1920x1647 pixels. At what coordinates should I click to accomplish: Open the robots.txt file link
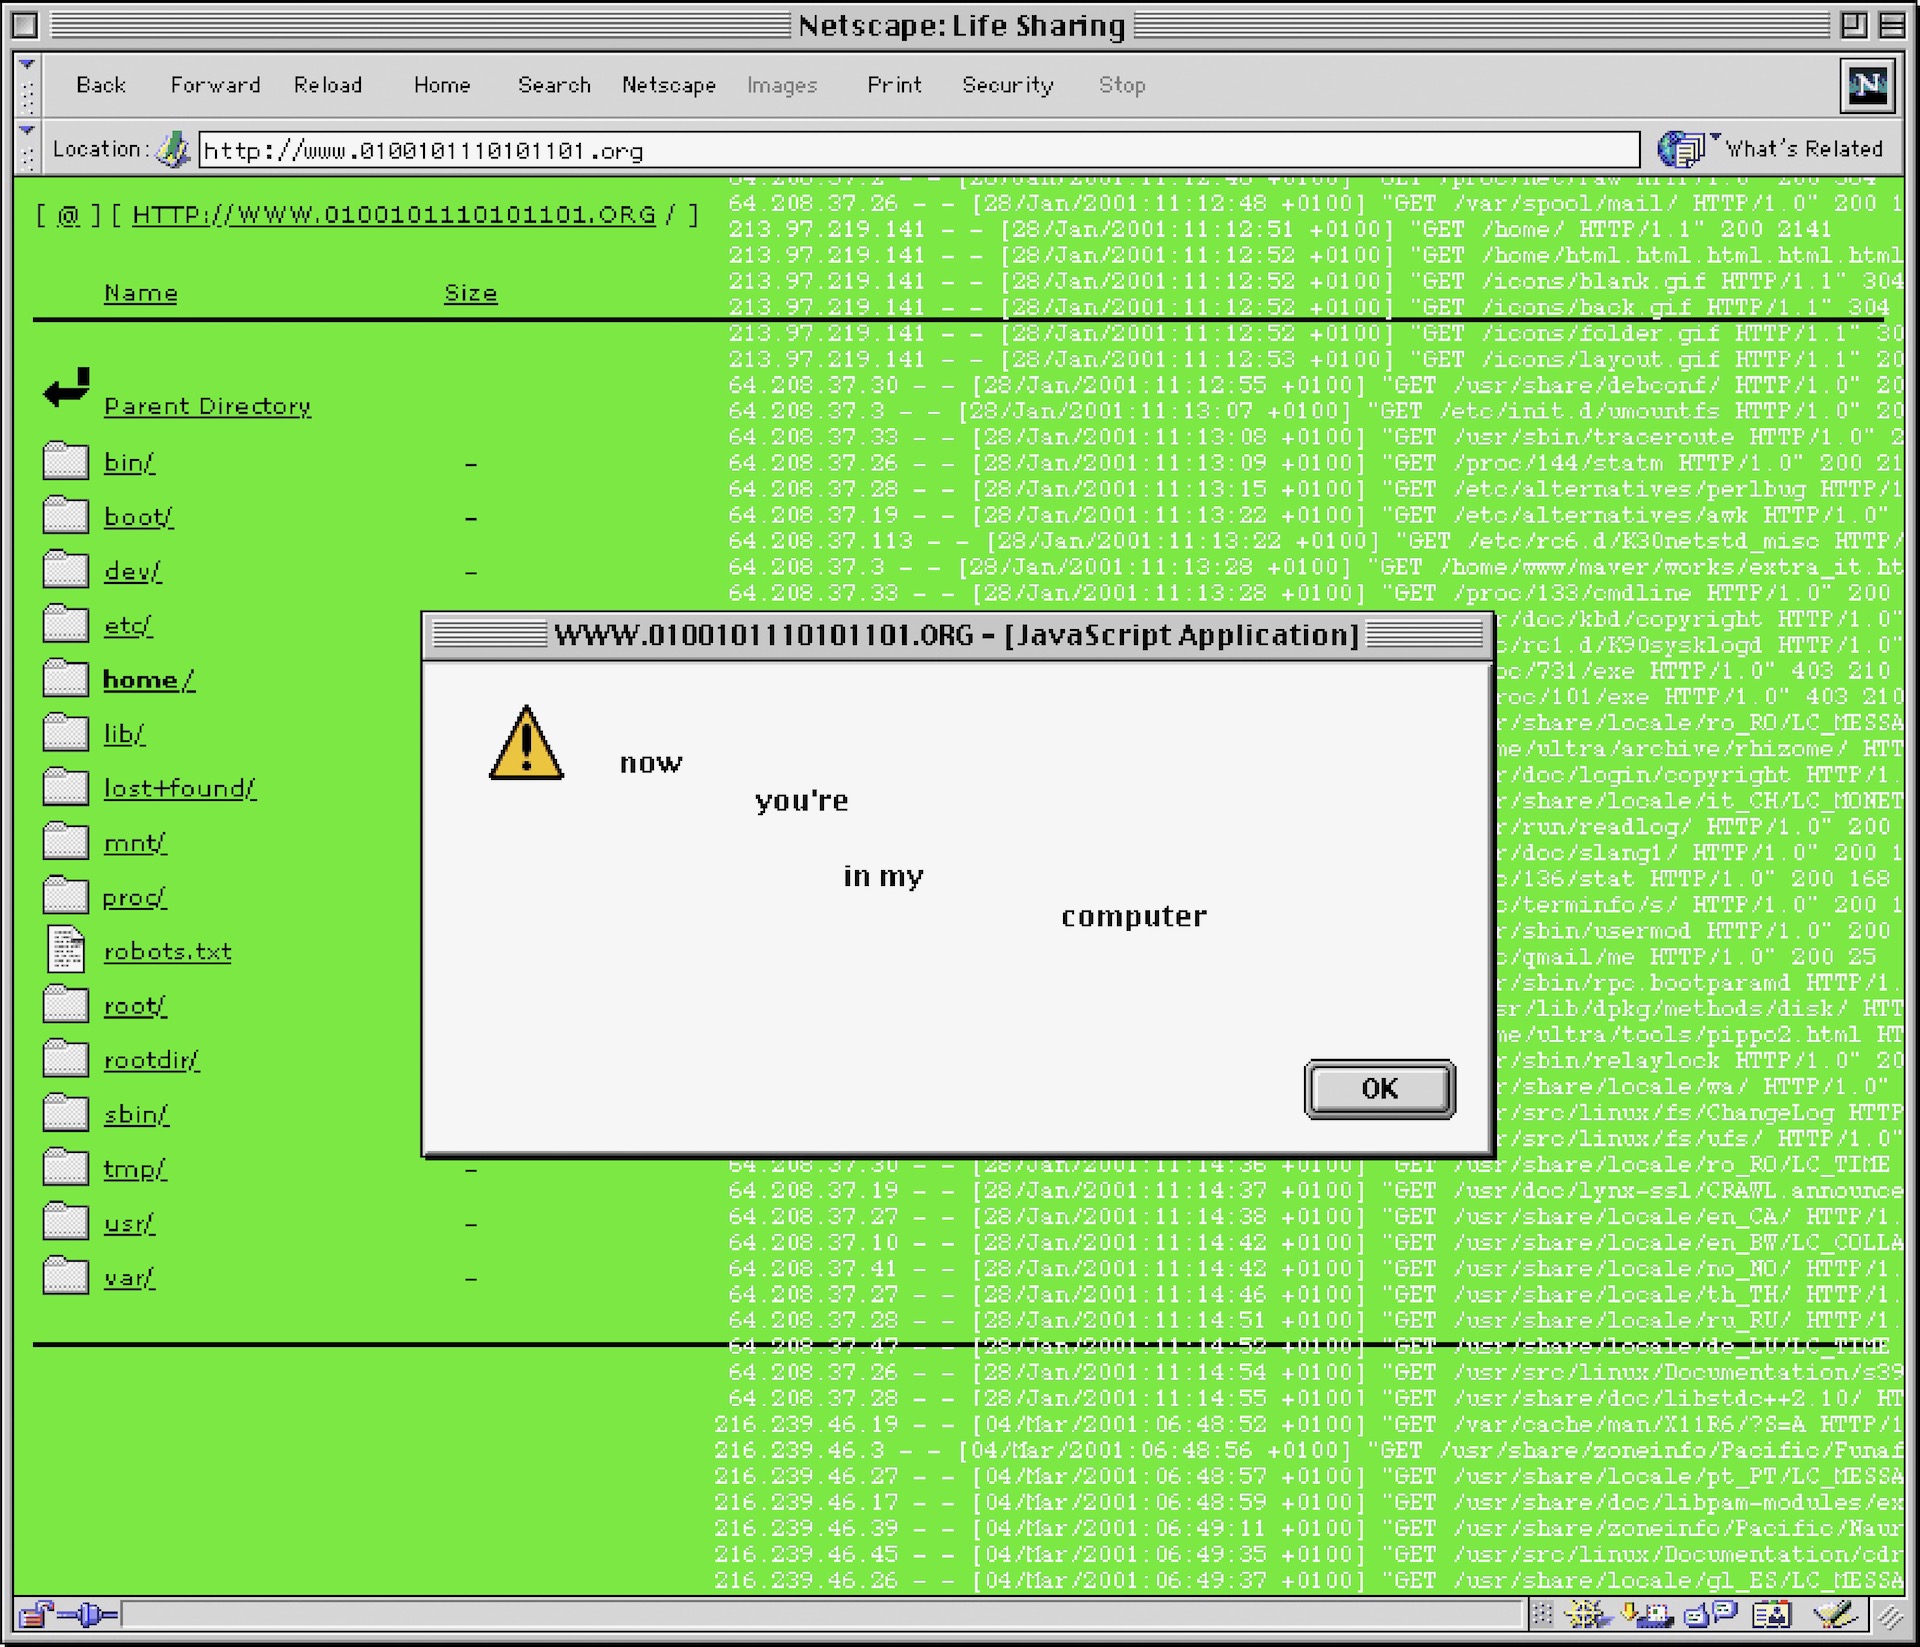point(167,952)
